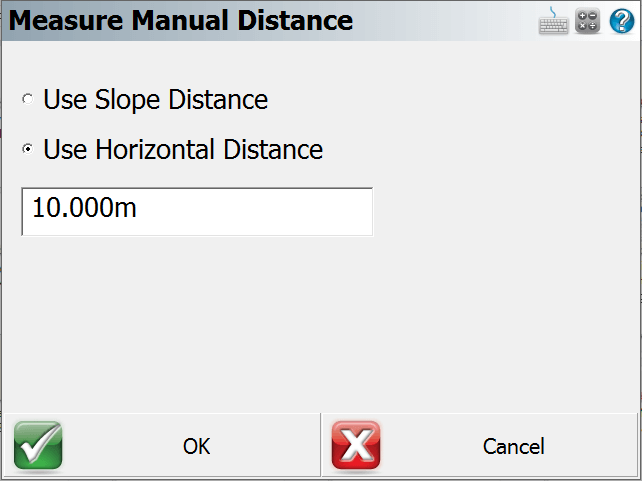This screenshot has height=481, width=642.
Task: Click the "Use Slope Distance" label text
Action: coord(156,99)
